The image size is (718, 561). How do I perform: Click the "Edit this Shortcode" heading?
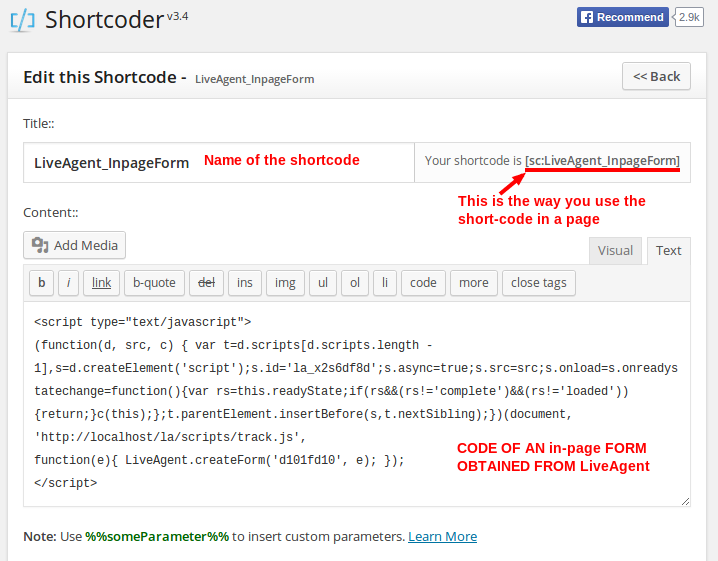(x=100, y=77)
